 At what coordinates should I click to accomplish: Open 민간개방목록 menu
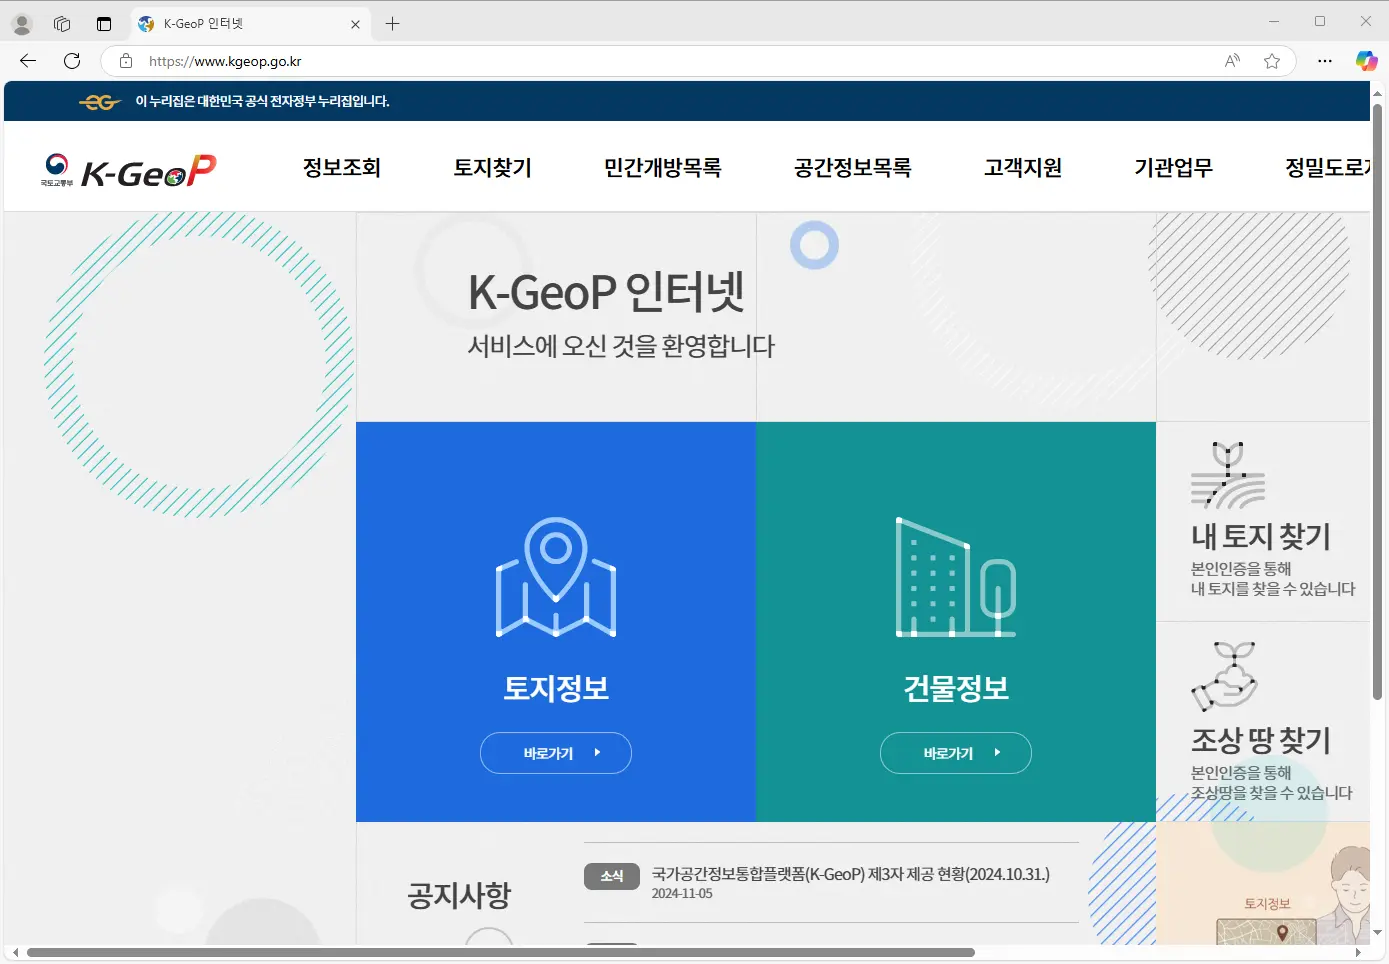pos(662,167)
